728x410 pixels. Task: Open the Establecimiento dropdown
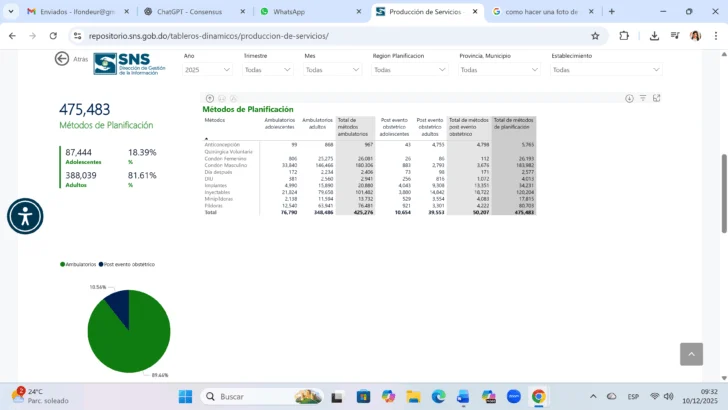click(605, 70)
